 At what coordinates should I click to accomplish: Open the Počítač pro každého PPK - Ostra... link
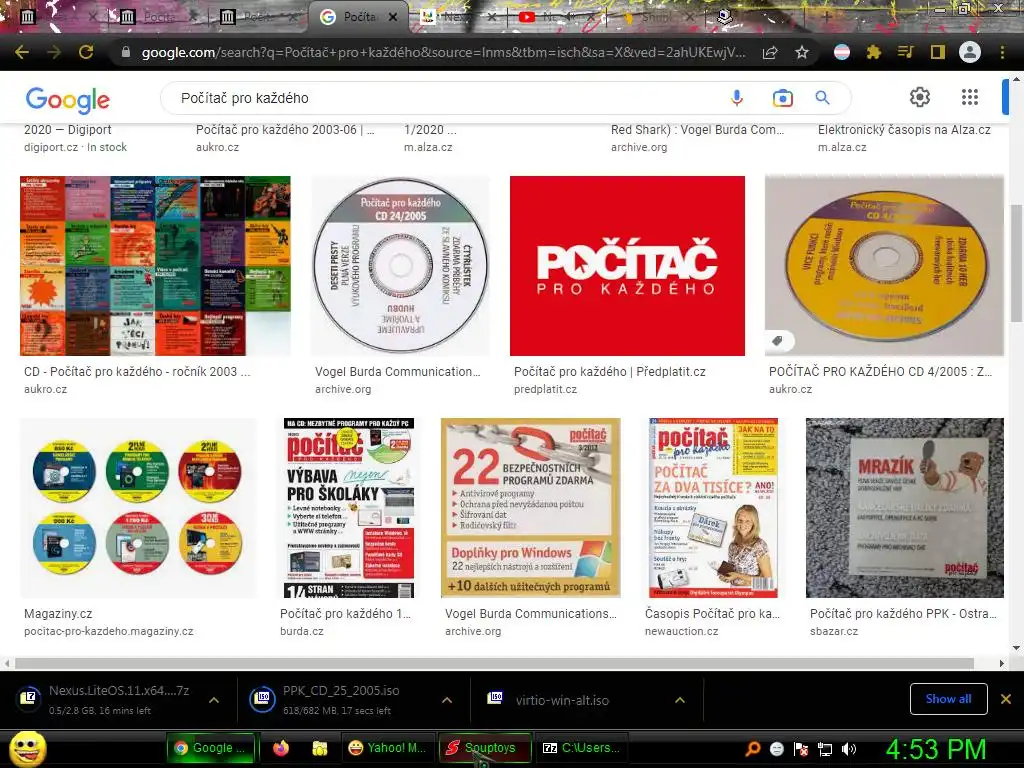(x=903, y=614)
